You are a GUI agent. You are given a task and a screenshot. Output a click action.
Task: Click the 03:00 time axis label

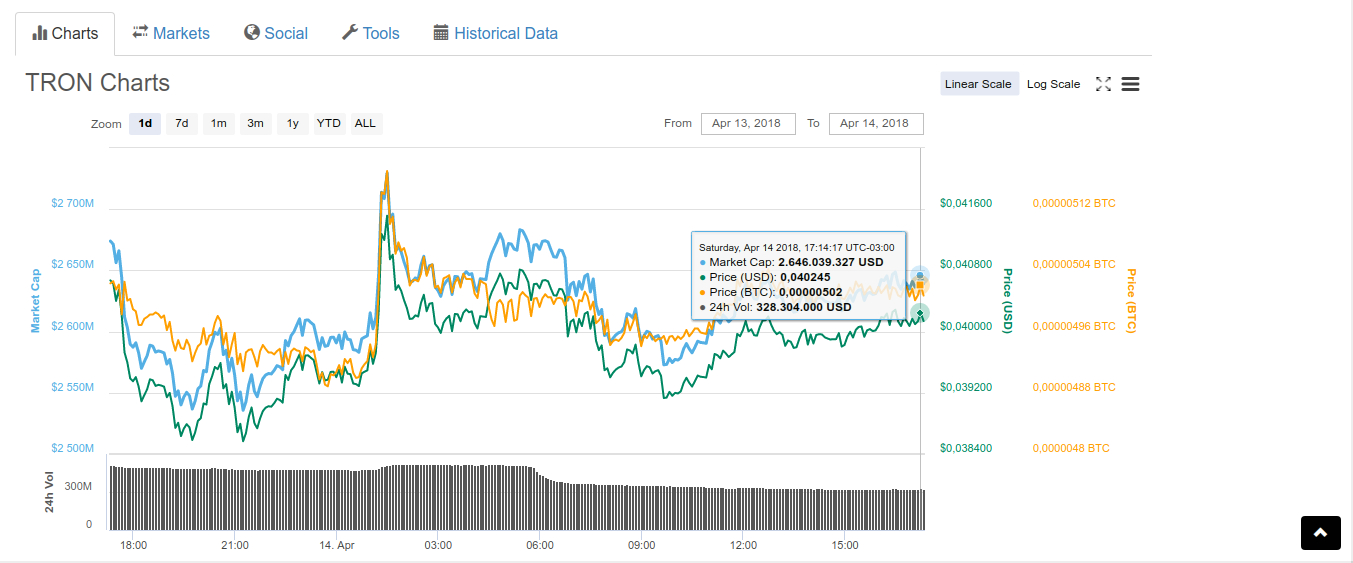(x=438, y=546)
